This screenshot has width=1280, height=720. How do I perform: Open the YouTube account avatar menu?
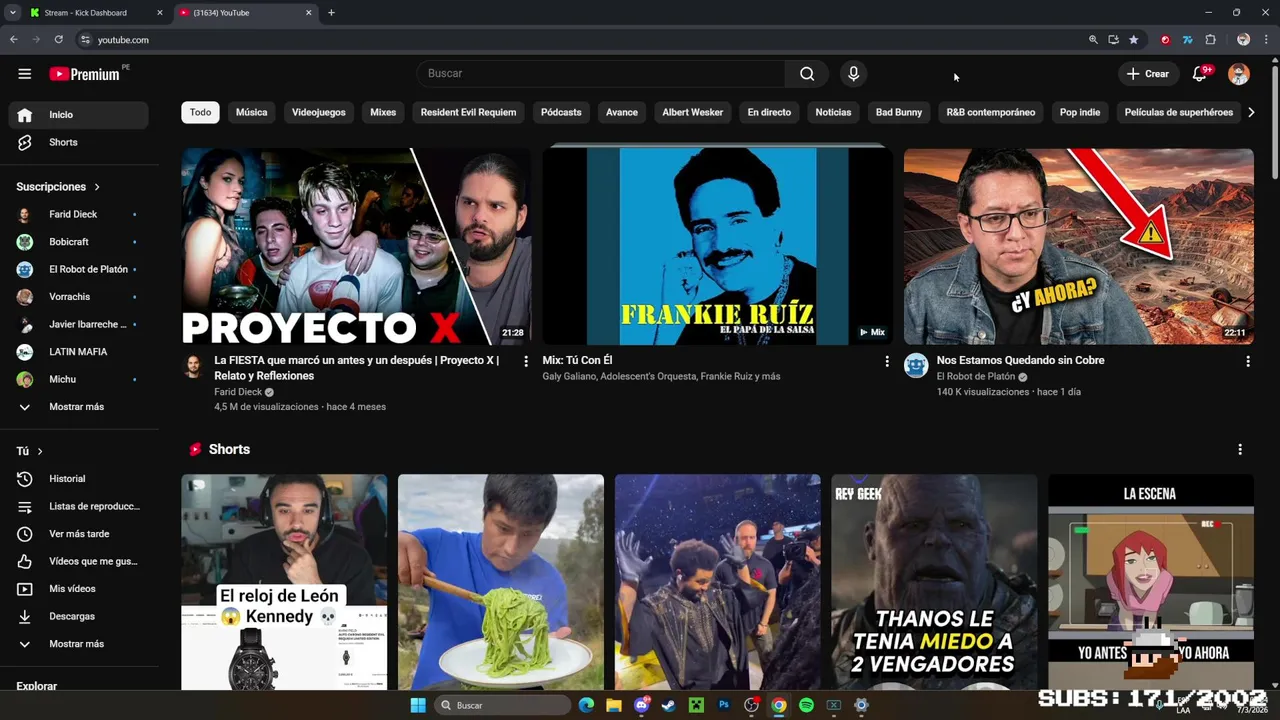1239,74
